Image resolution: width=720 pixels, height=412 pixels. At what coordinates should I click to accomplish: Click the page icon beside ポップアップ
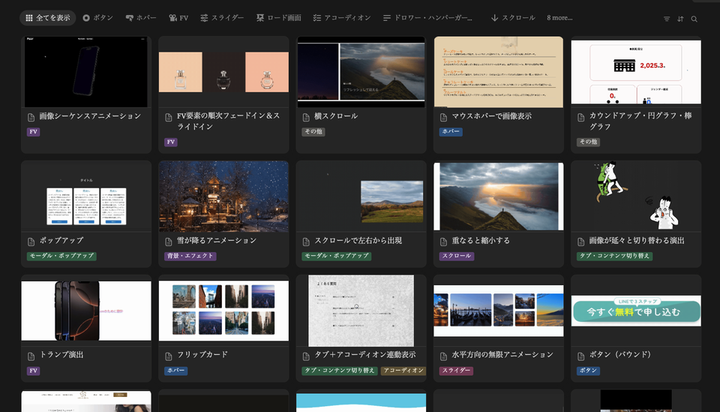pos(31,241)
